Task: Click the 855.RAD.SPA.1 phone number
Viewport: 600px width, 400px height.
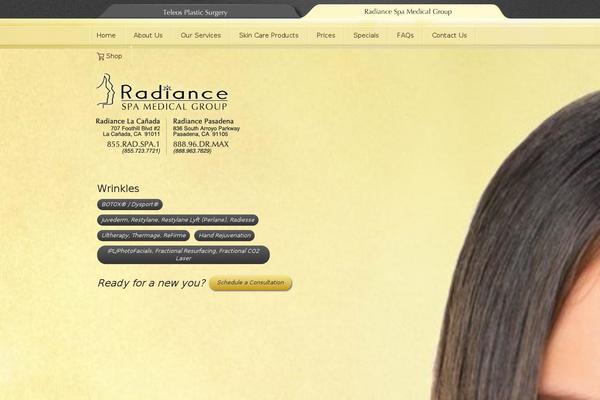Action: [133, 144]
